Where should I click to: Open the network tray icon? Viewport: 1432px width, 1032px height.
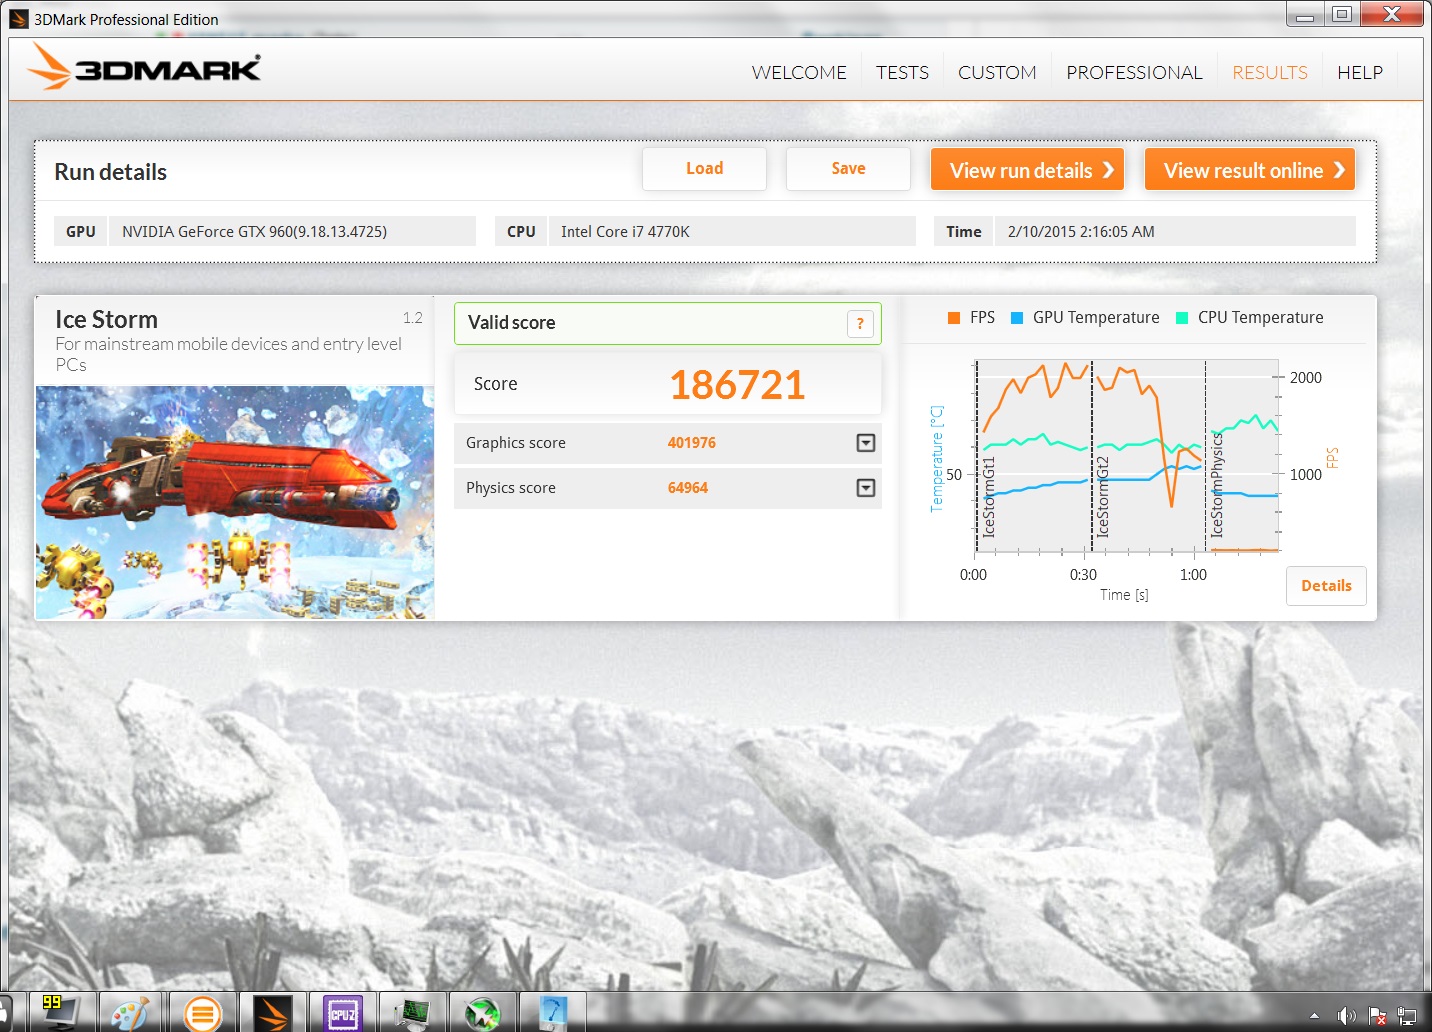tap(1406, 1016)
